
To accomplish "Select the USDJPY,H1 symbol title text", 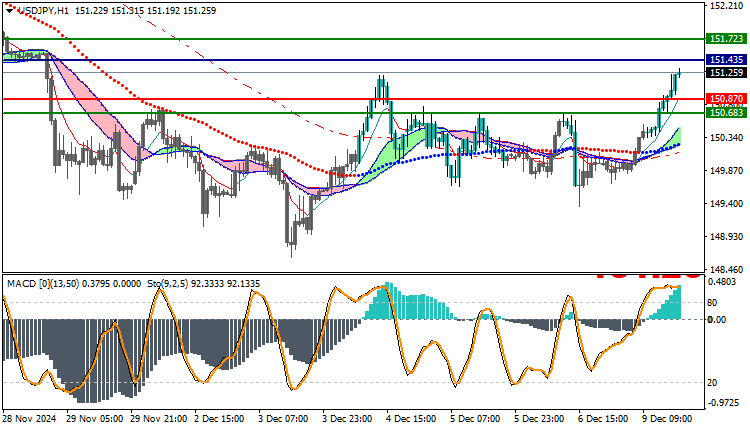I will tap(44, 11).
